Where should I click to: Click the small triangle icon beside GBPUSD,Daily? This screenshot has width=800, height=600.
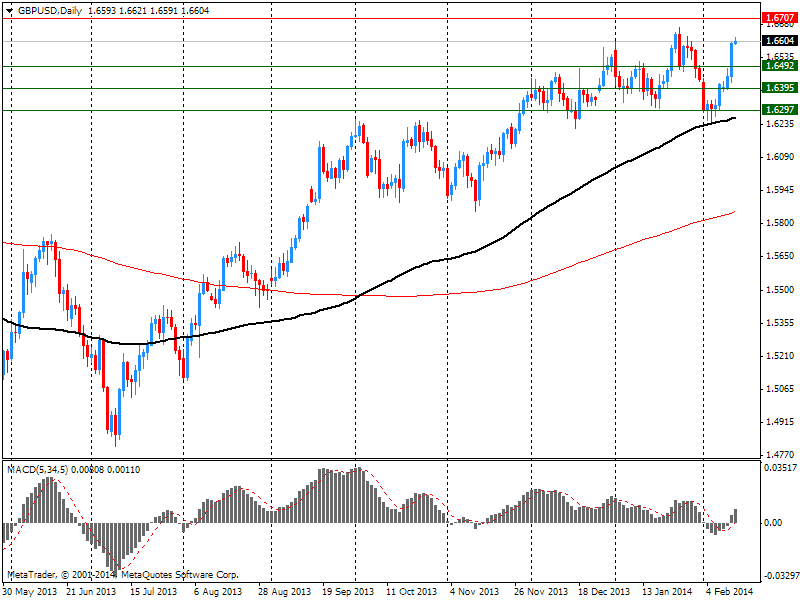coord(7,9)
